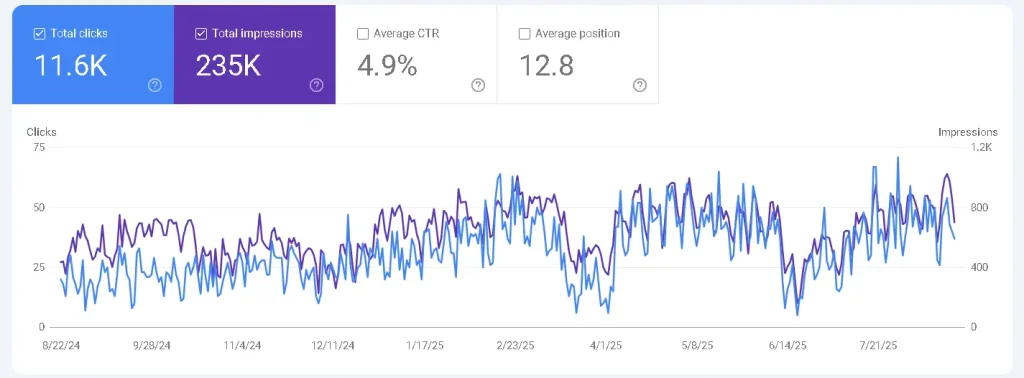This screenshot has height=378, width=1024.
Task: Click the Impressions axis title
Action: point(968,132)
